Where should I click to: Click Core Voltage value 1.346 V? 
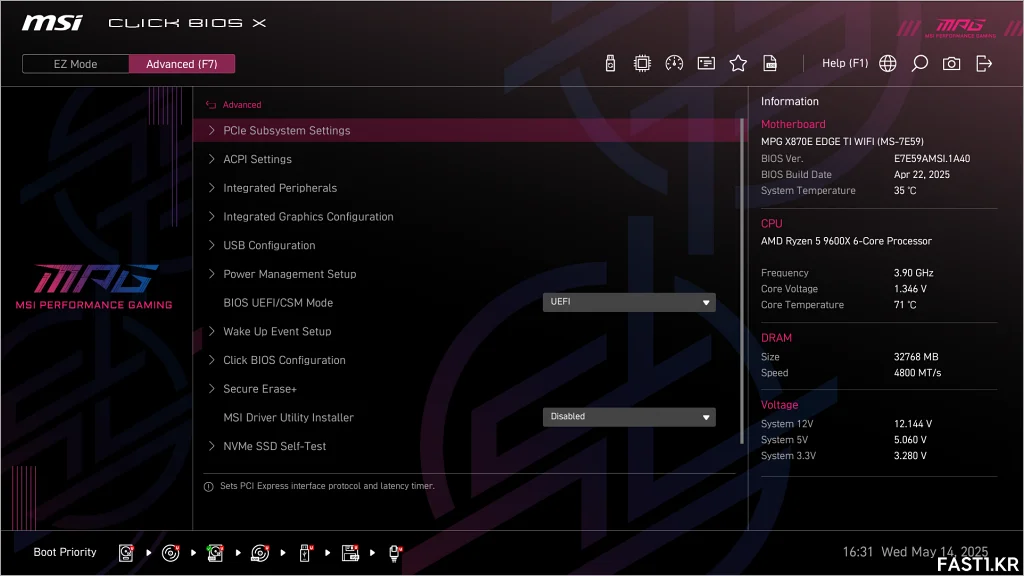(910, 289)
